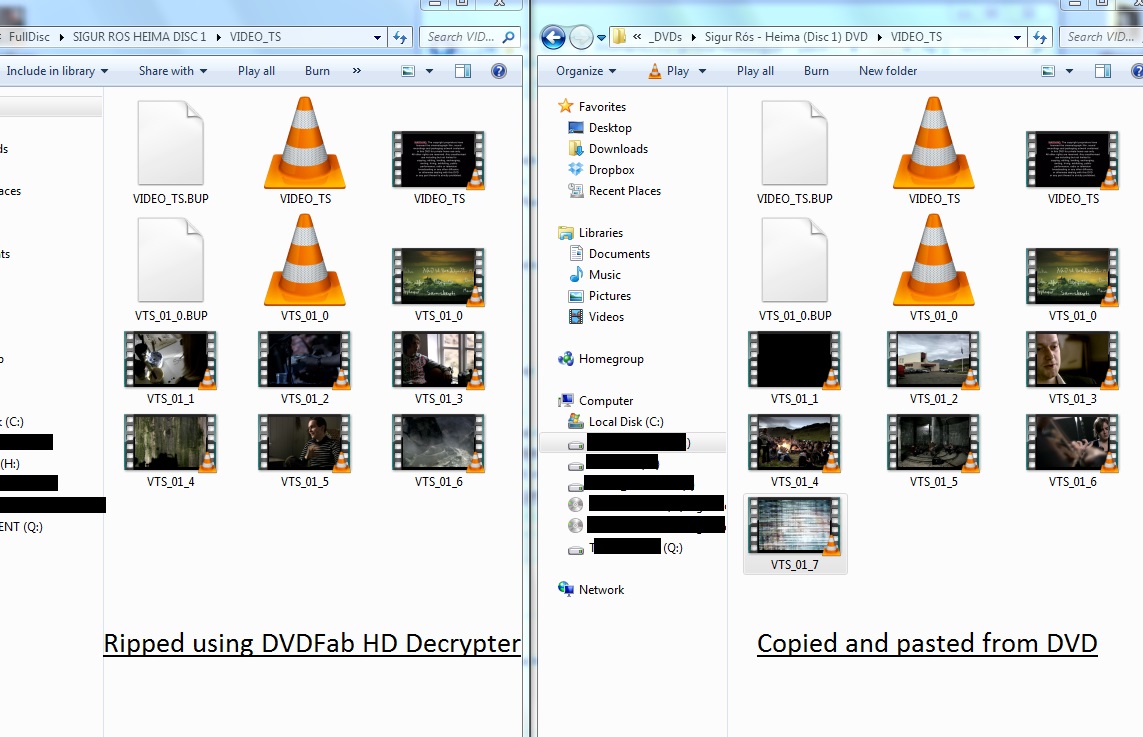Go to _DVDs in right breadcrumb
Image resolution: width=1143 pixels, height=737 pixels.
click(x=666, y=36)
